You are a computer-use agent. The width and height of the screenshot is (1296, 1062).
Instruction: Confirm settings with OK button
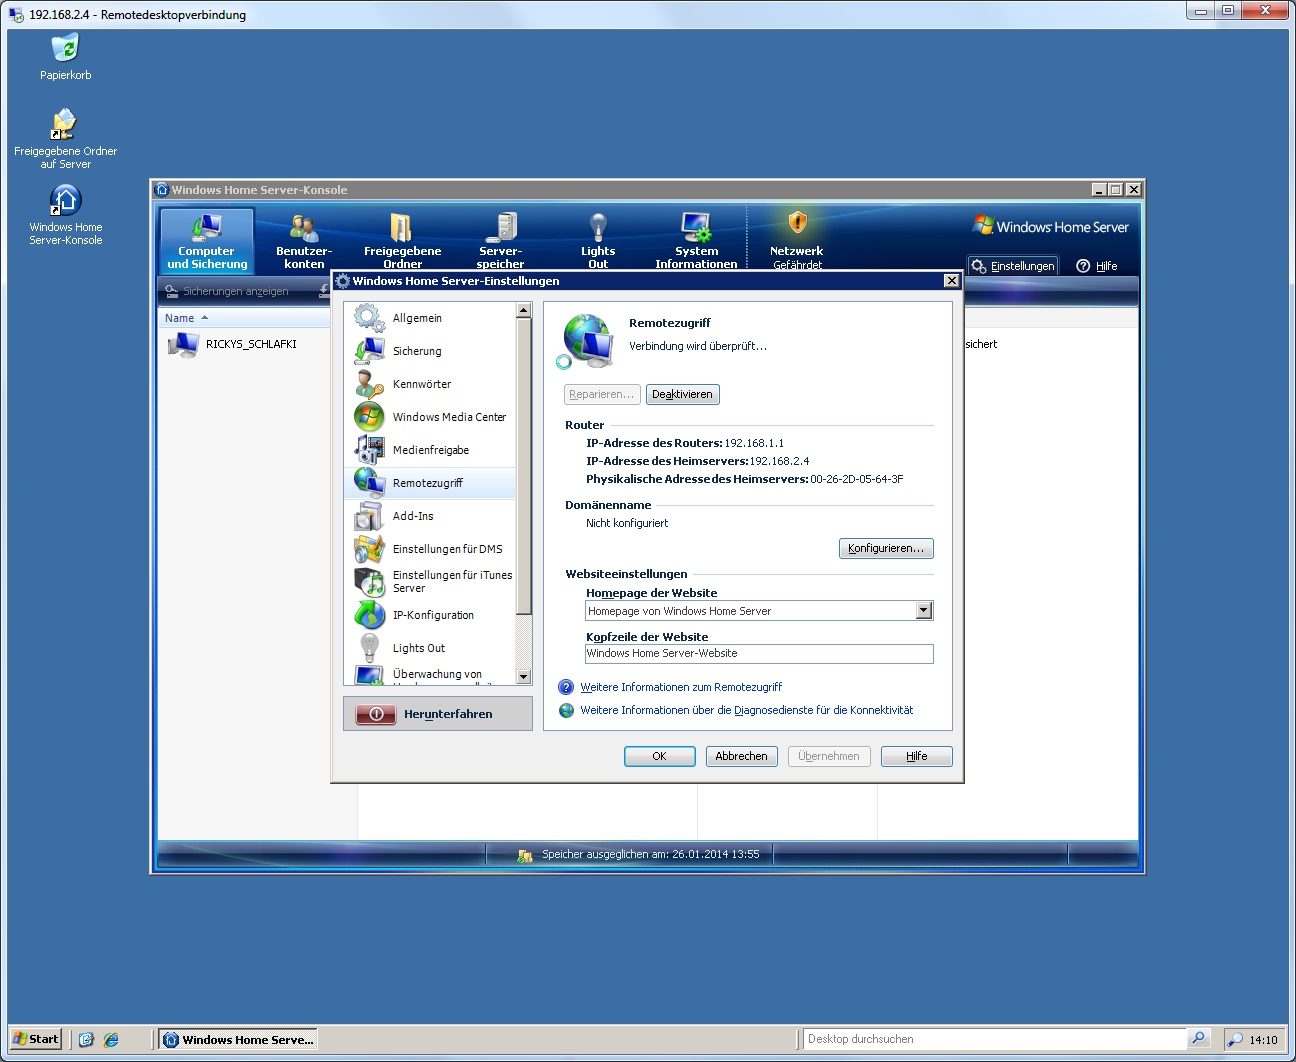click(660, 756)
